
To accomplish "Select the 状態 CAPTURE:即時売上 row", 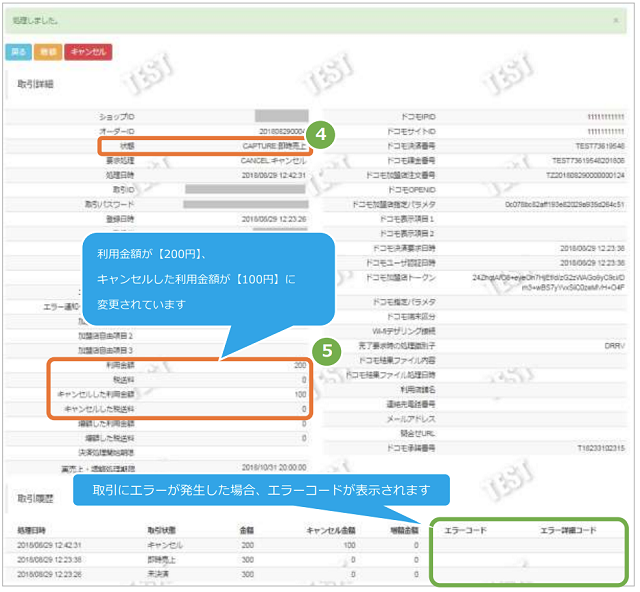I will (x=204, y=145).
